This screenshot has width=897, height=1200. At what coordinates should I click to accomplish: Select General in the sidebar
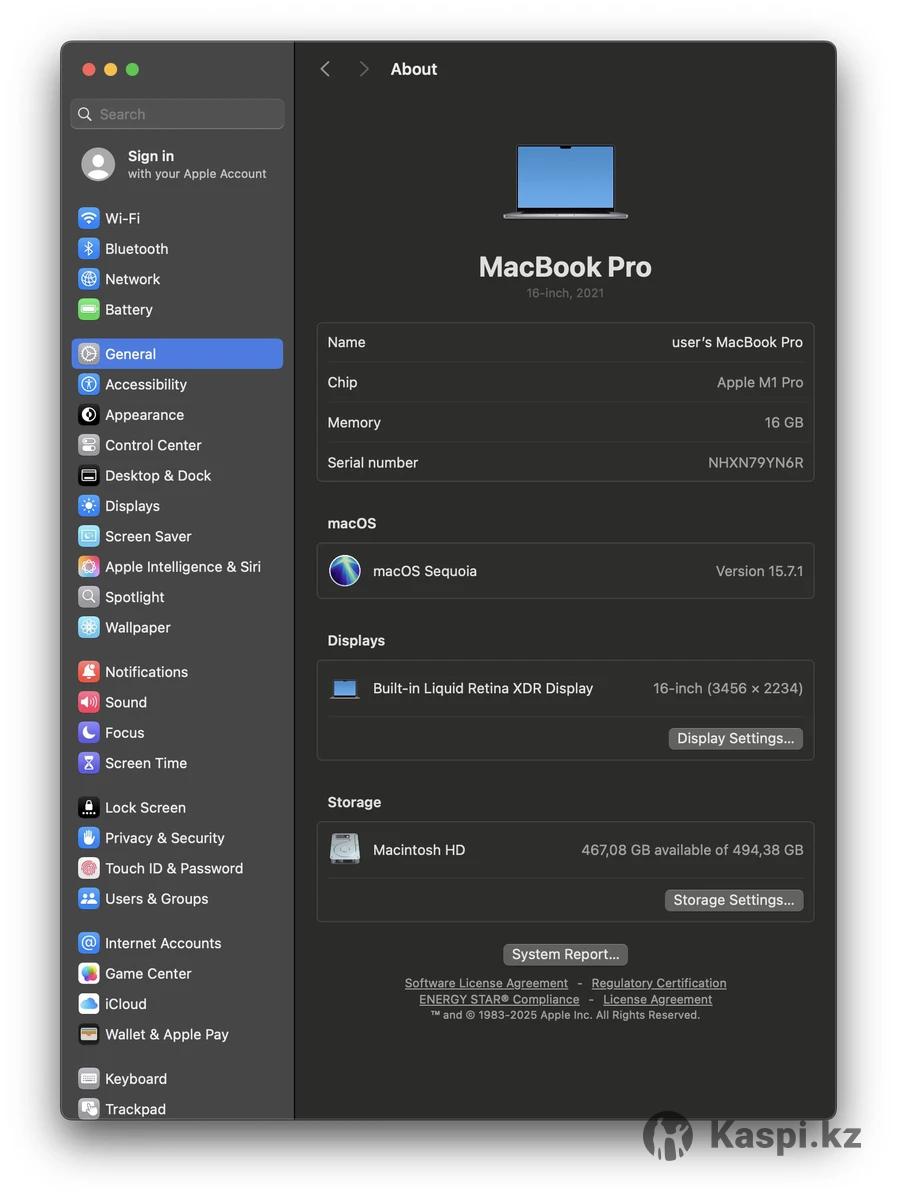pos(177,354)
